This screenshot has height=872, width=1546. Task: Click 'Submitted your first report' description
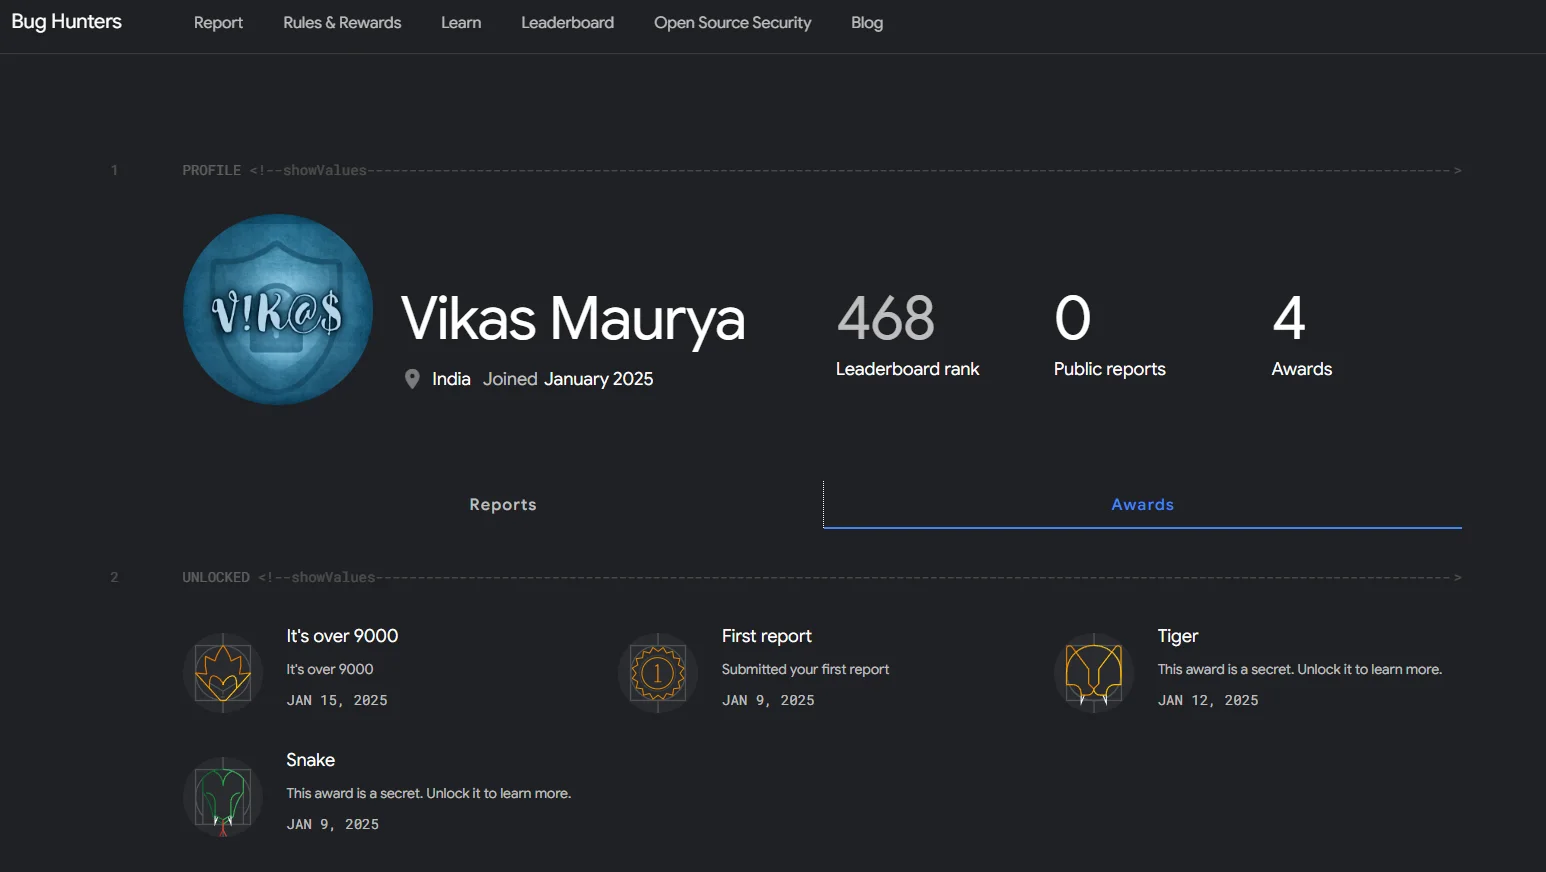pyautogui.click(x=805, y=669)
